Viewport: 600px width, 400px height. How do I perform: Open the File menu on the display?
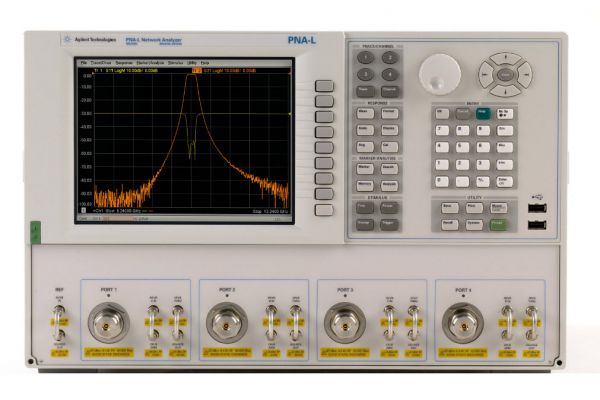coord(84,63)
